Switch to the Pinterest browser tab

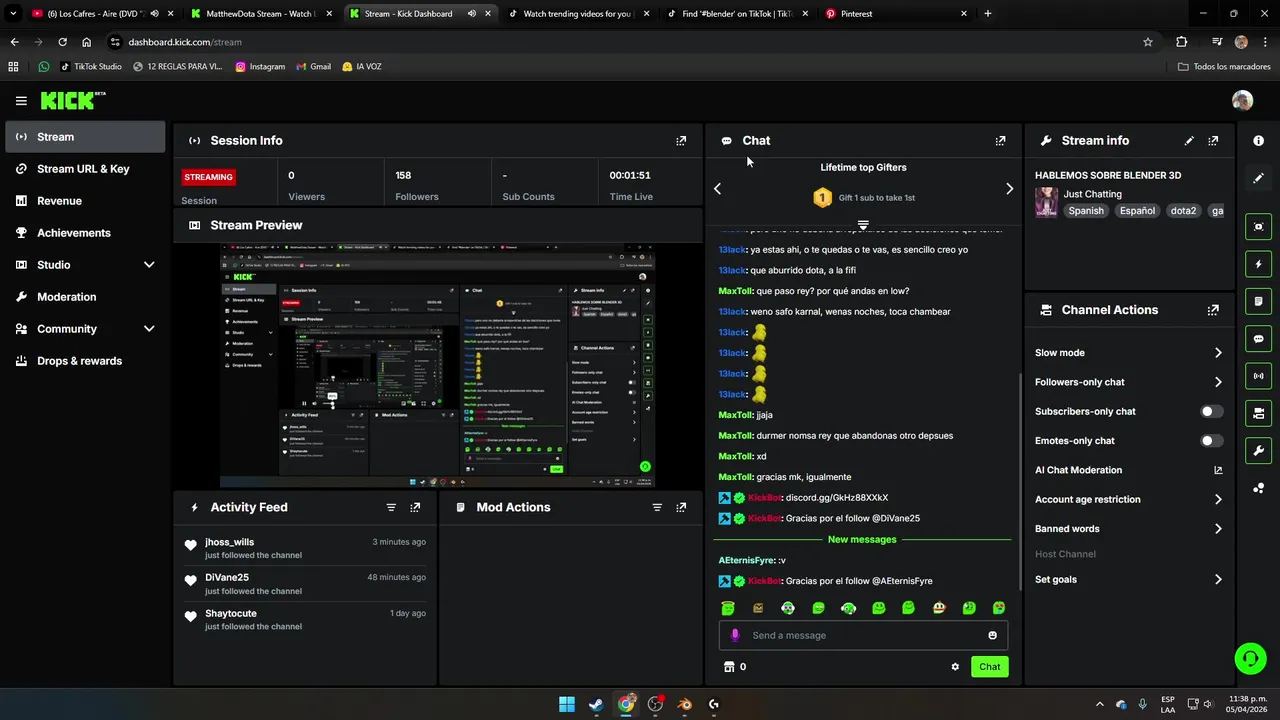coord(897,14)
